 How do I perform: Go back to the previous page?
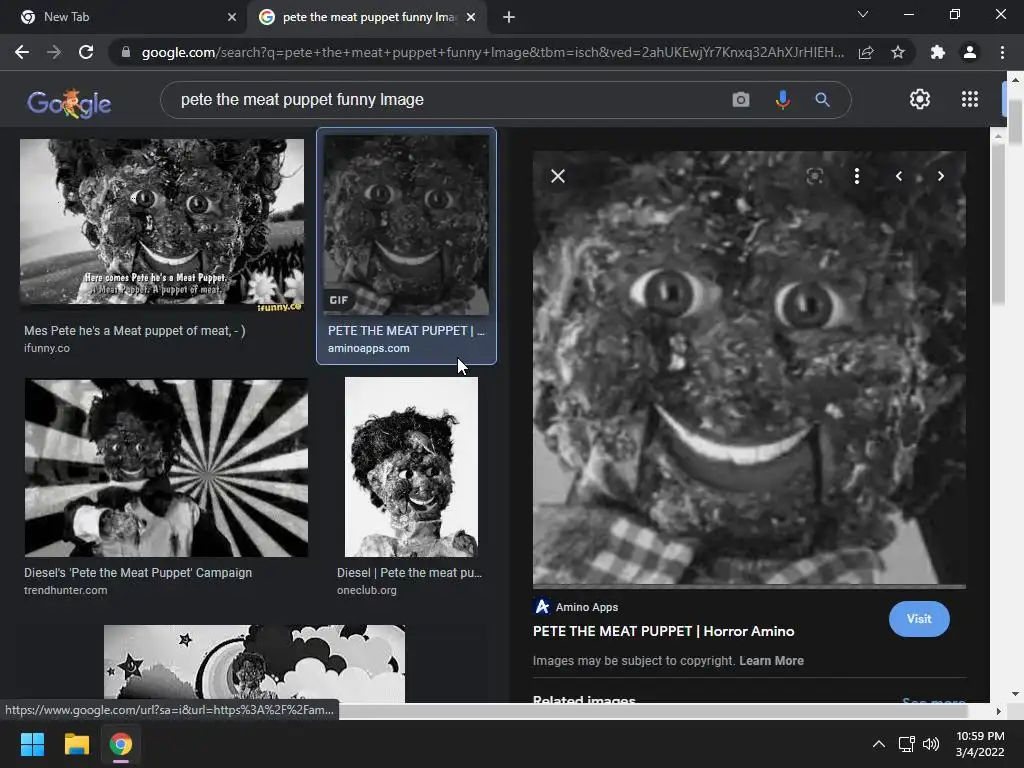pos(22,52)
